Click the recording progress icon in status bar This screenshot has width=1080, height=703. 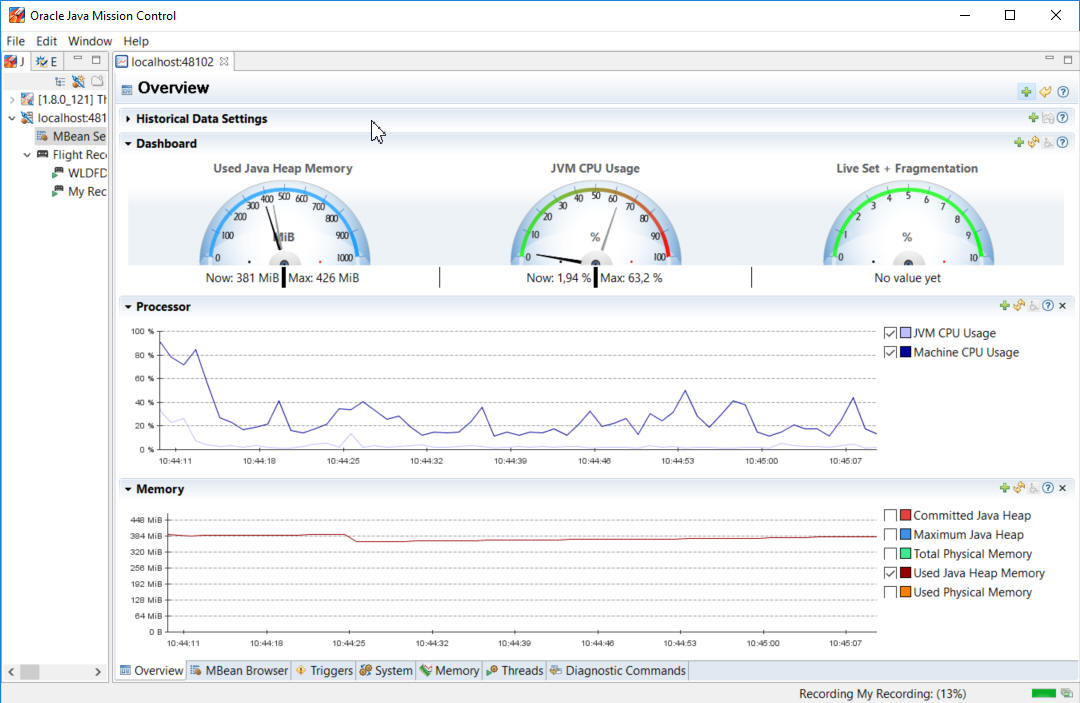1067,693
